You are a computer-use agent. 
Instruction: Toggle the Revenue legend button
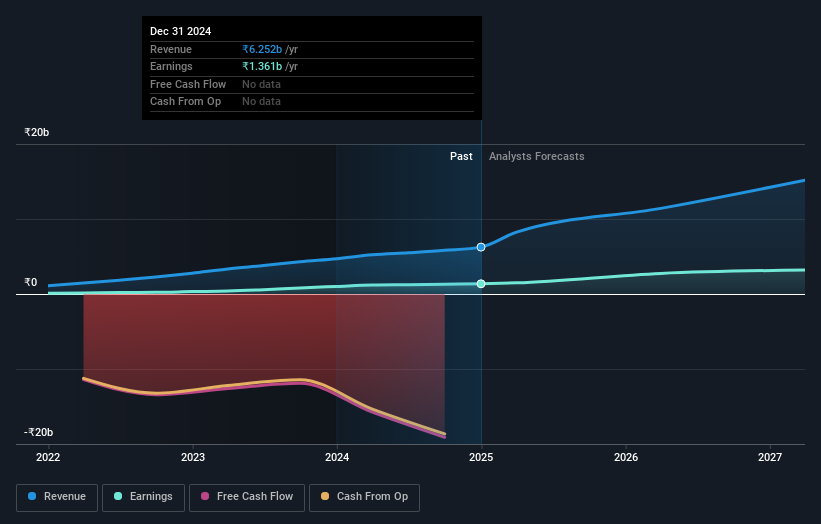57,497
